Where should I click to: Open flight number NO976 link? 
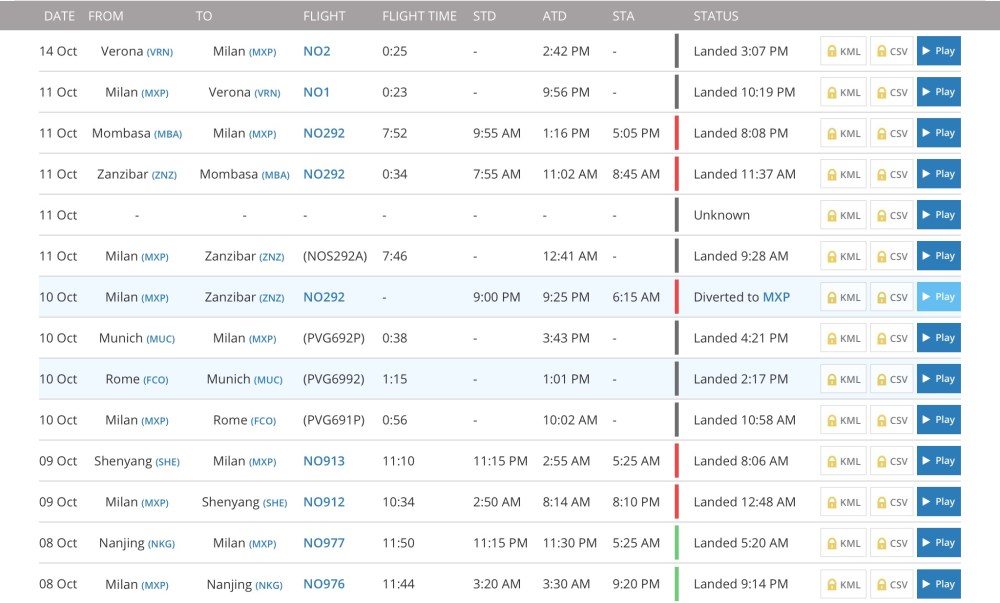point(324,584)
